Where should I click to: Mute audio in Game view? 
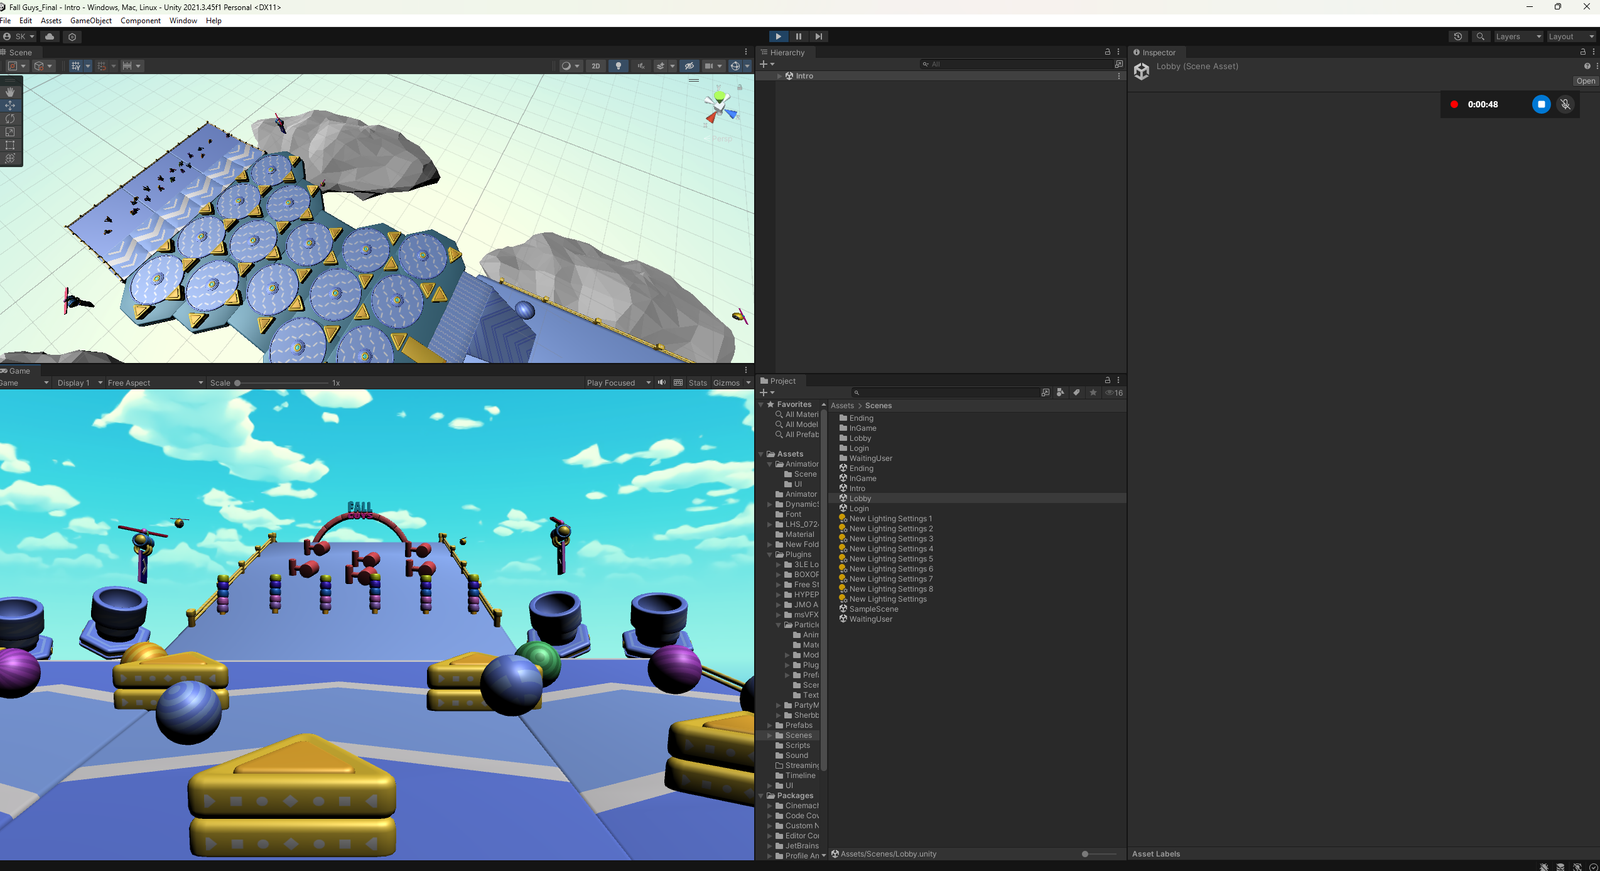tap(661, 383)
